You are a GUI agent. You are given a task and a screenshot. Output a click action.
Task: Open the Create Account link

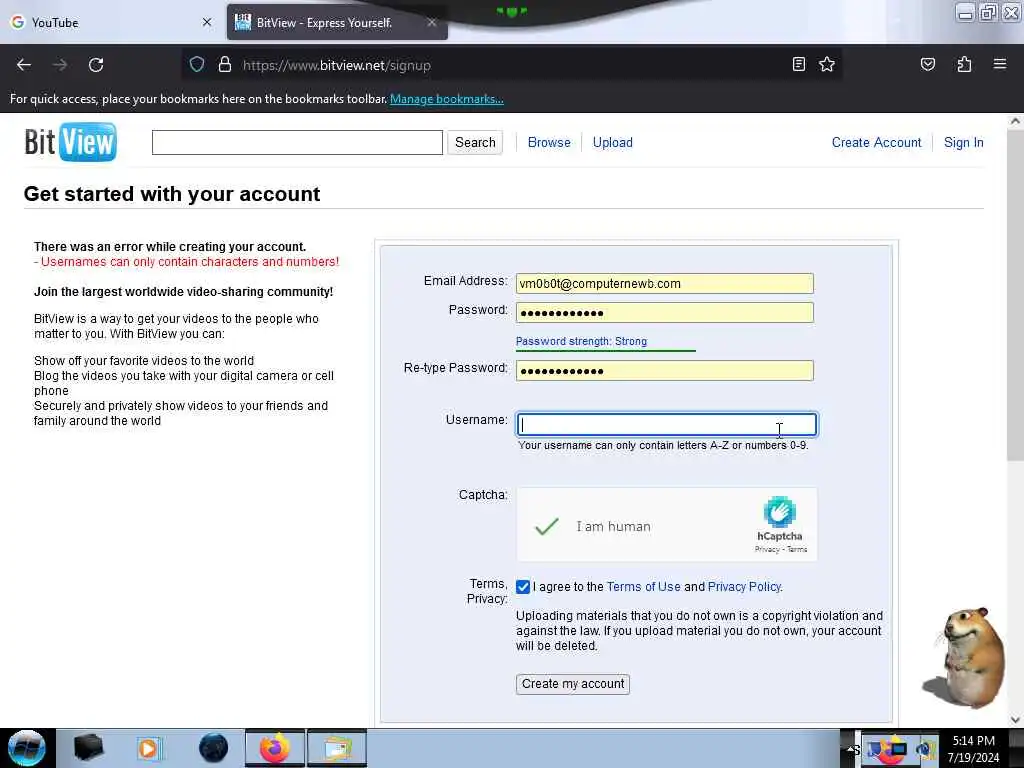[x=876, y=142]
